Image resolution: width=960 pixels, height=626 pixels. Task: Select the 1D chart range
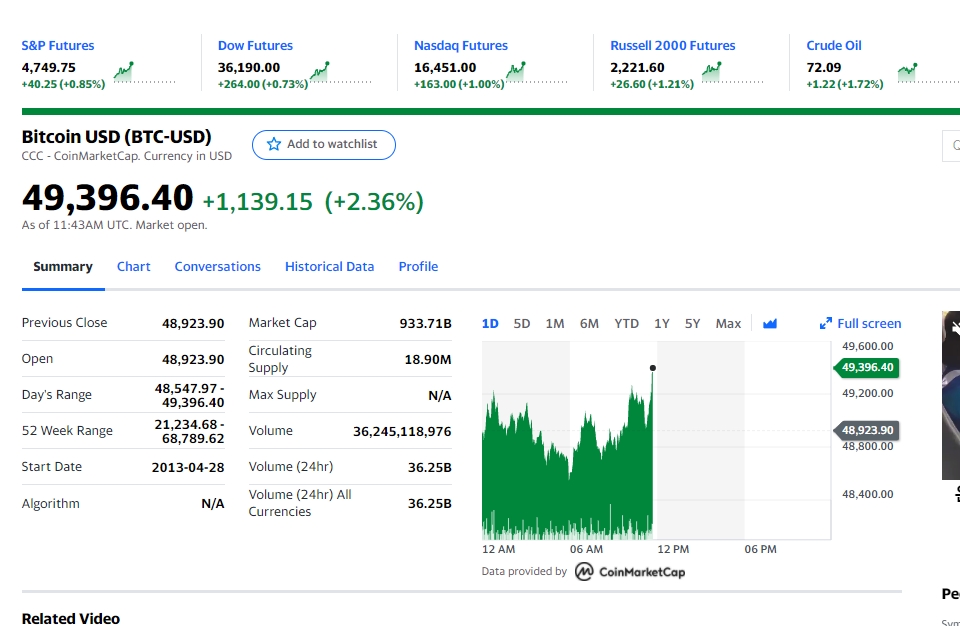tap(490, 323)
